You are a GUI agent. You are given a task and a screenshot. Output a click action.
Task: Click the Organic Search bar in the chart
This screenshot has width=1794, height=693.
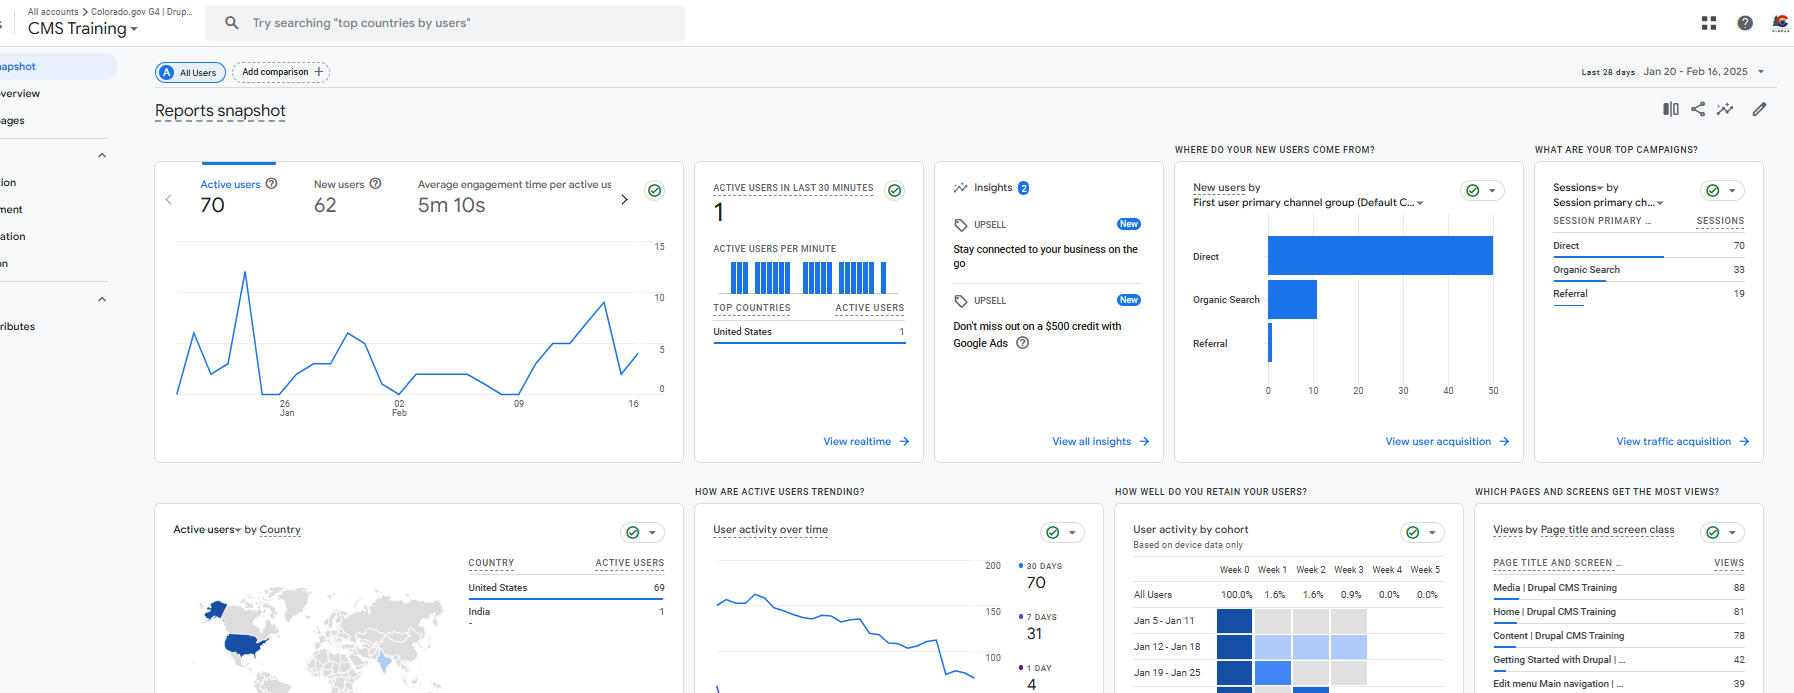1292,299
